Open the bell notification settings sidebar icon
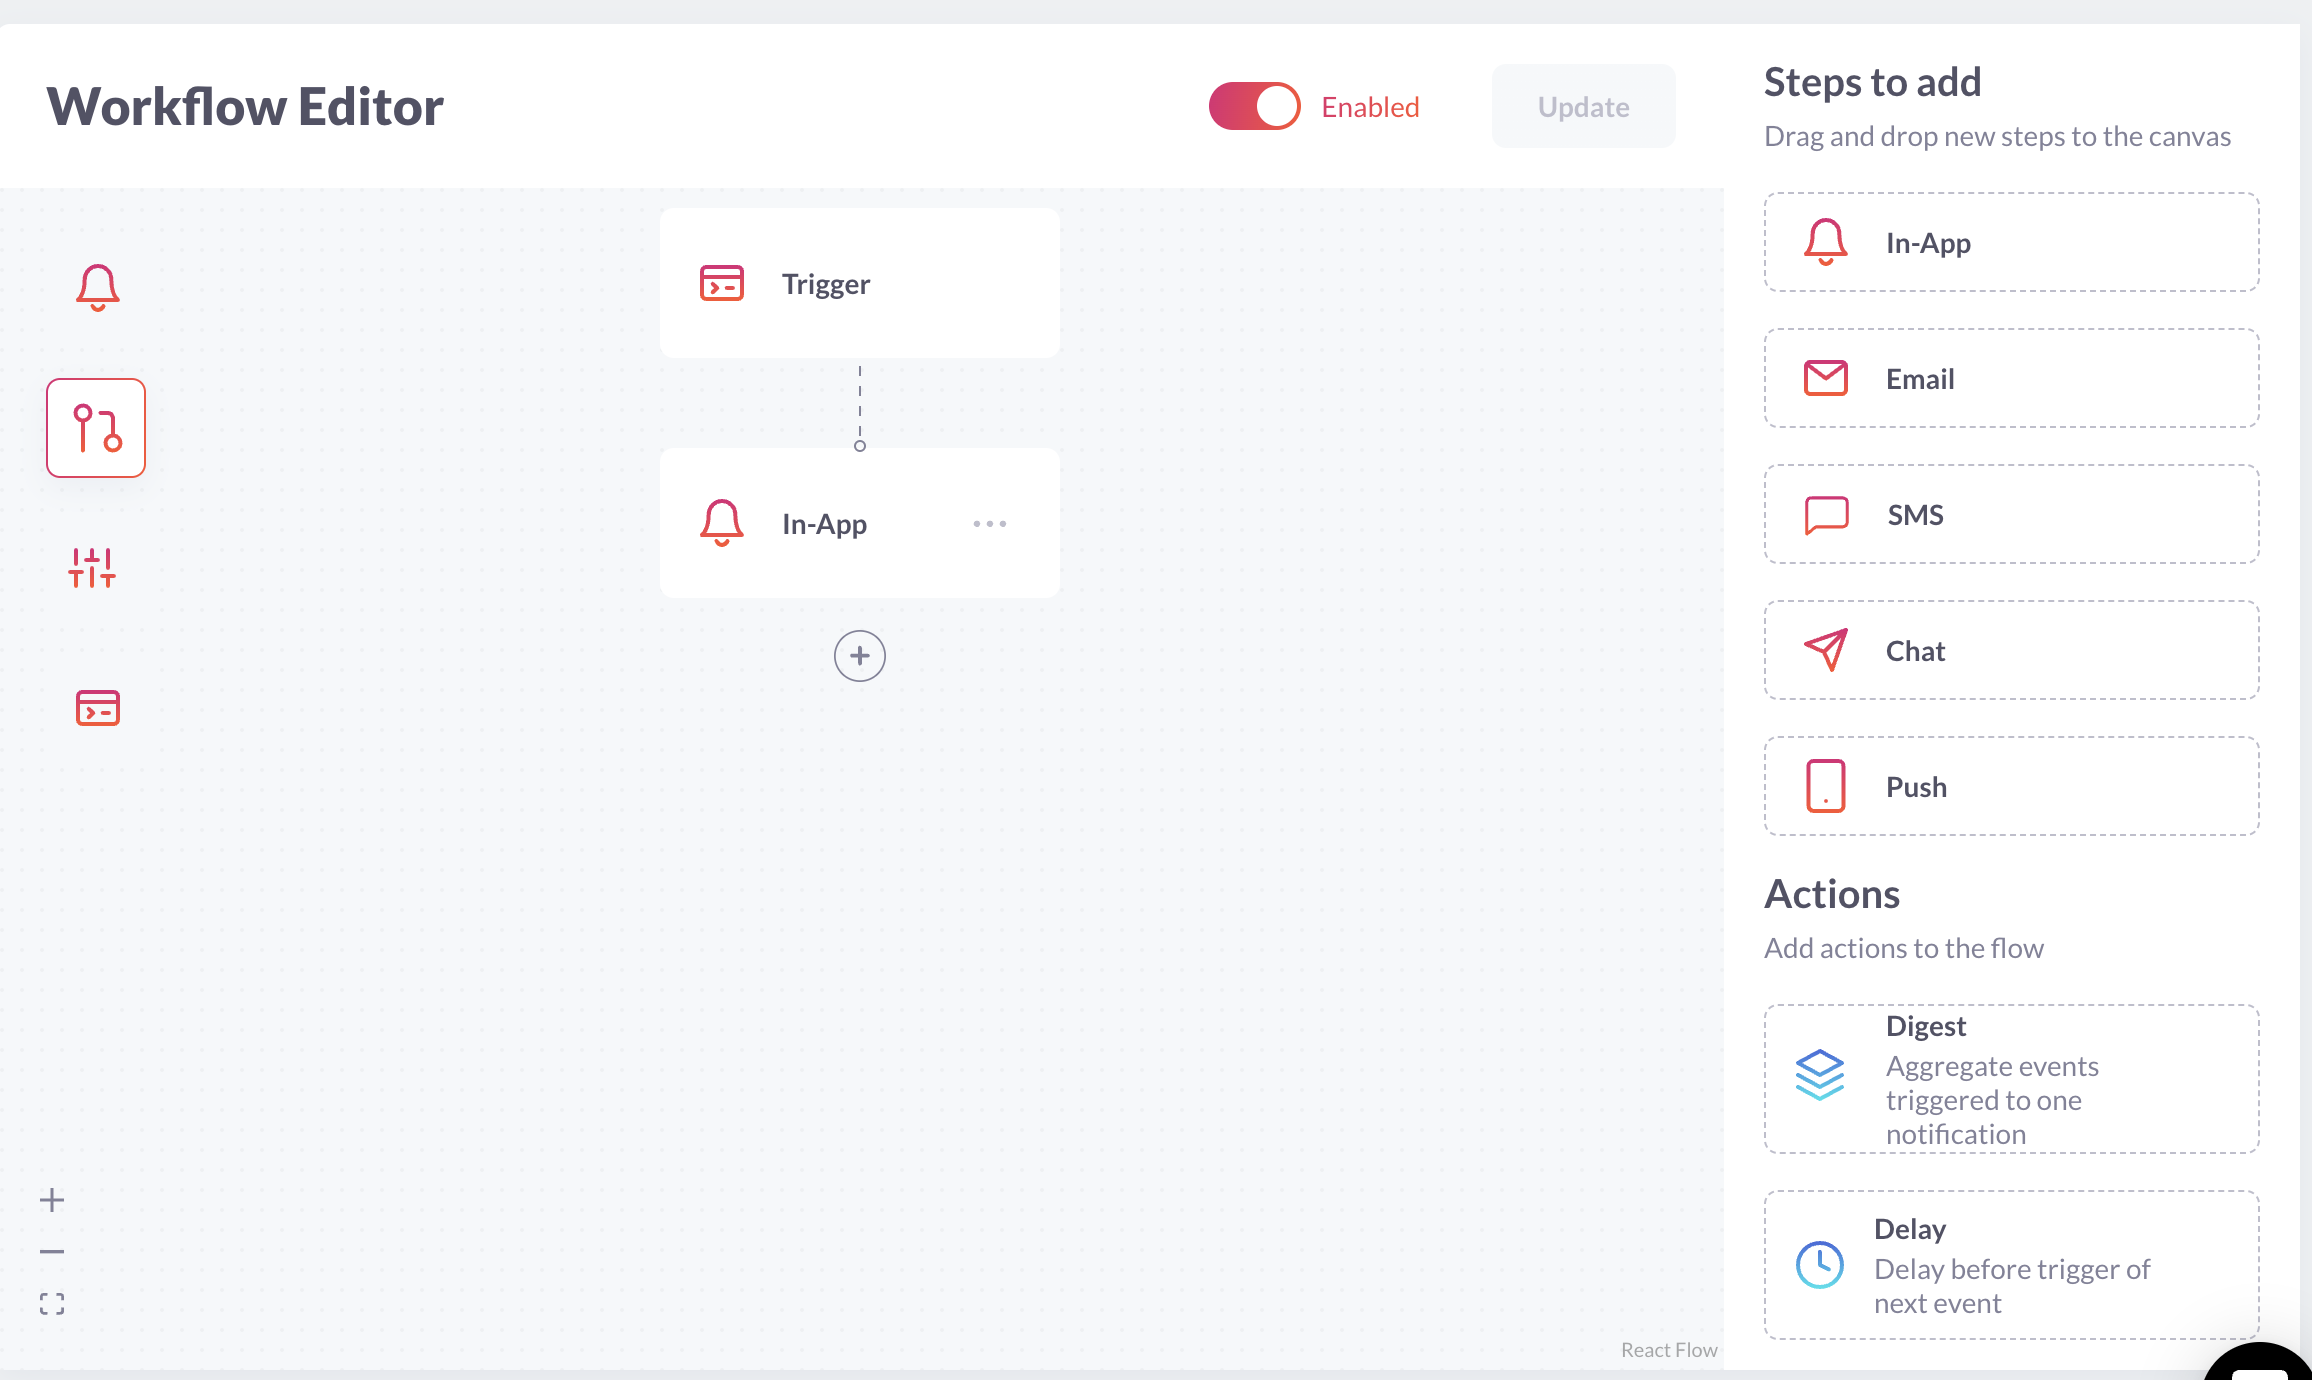 [97, 288]
